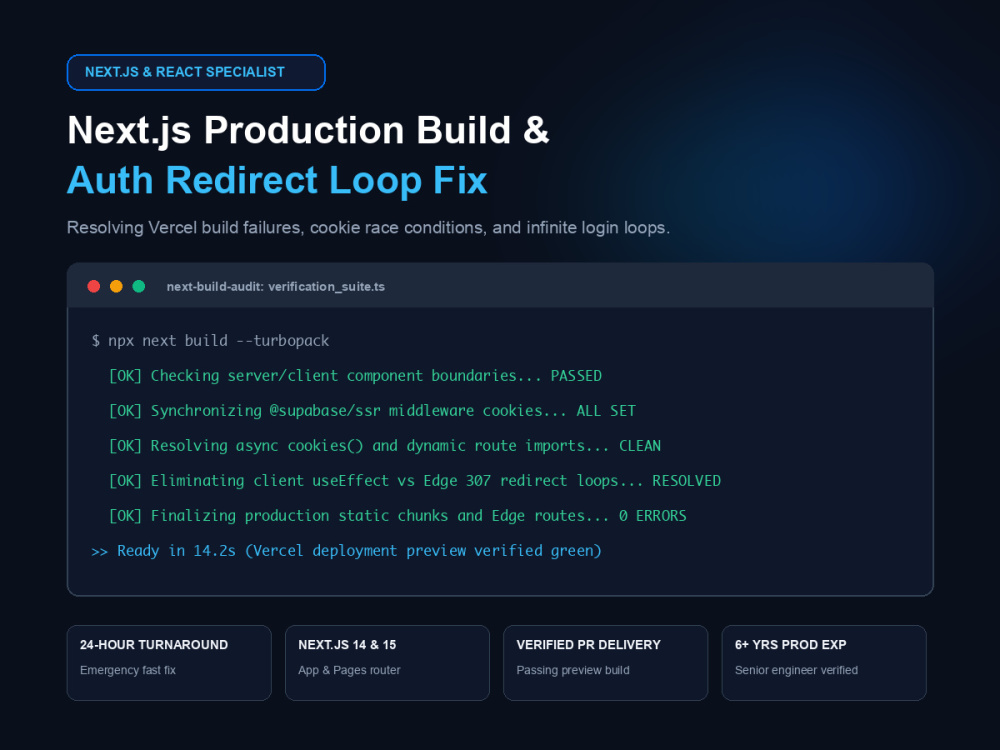
Task: Click the 'Synchronizing @supabase/ssr middleware cookies' line
Action: 372,411
